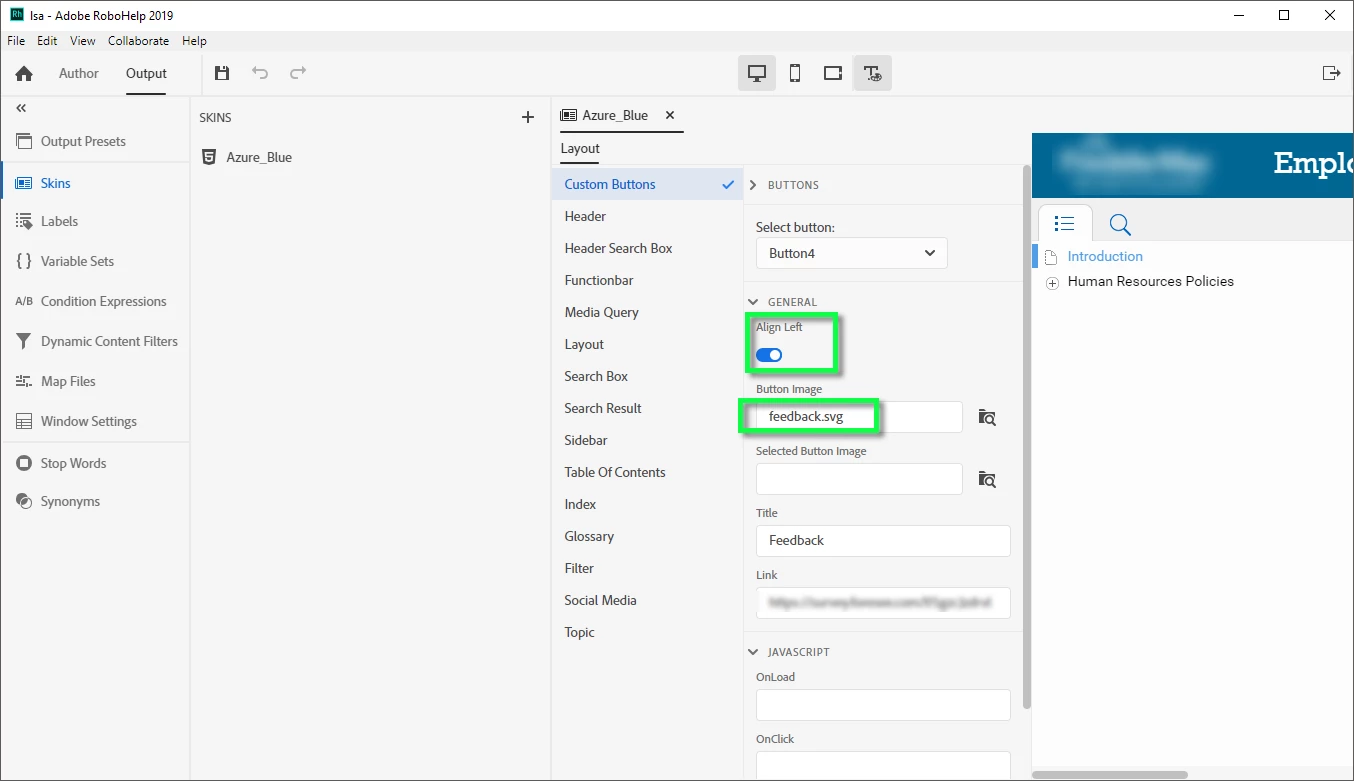Select Header layout item
This screenshot has width=1354, height=781.
[647, 216]
